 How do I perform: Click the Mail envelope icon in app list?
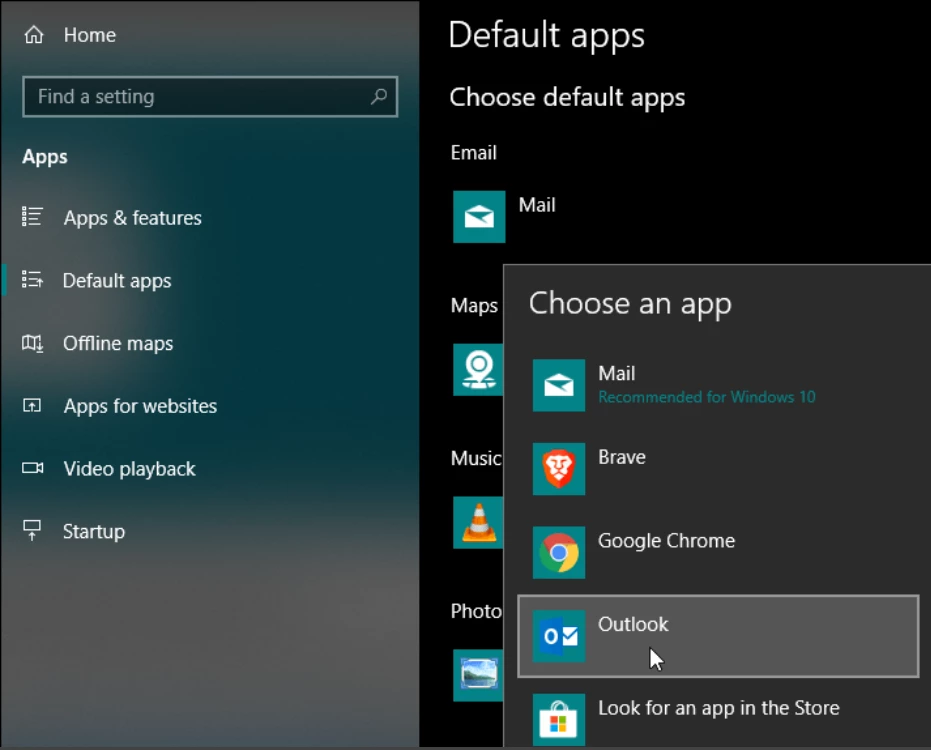559,385
